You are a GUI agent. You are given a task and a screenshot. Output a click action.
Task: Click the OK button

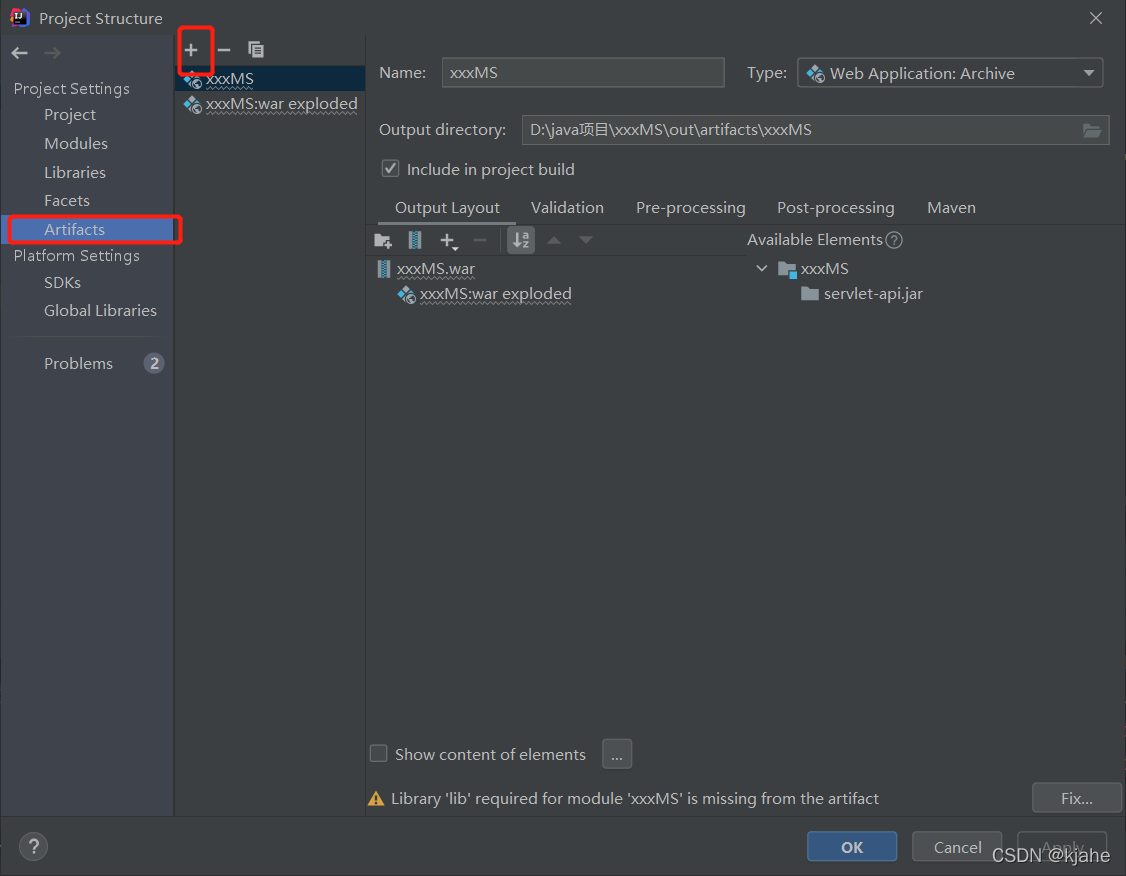point(852,847)
